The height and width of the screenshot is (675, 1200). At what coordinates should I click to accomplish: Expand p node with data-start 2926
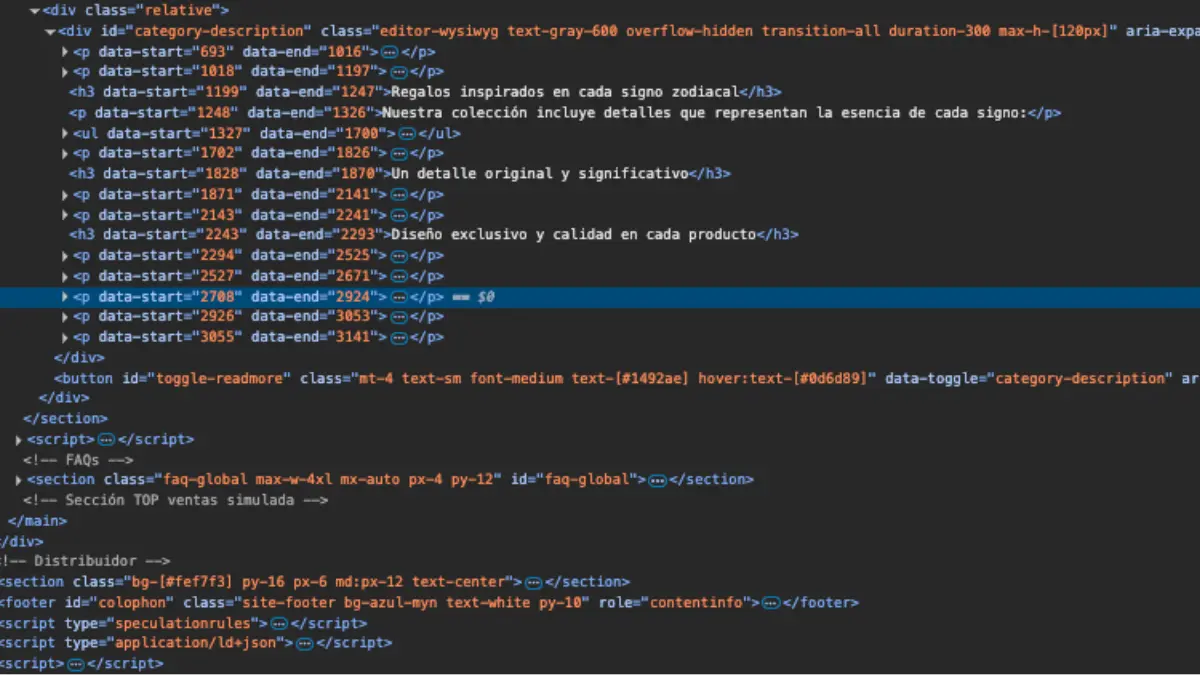[65, 317]
